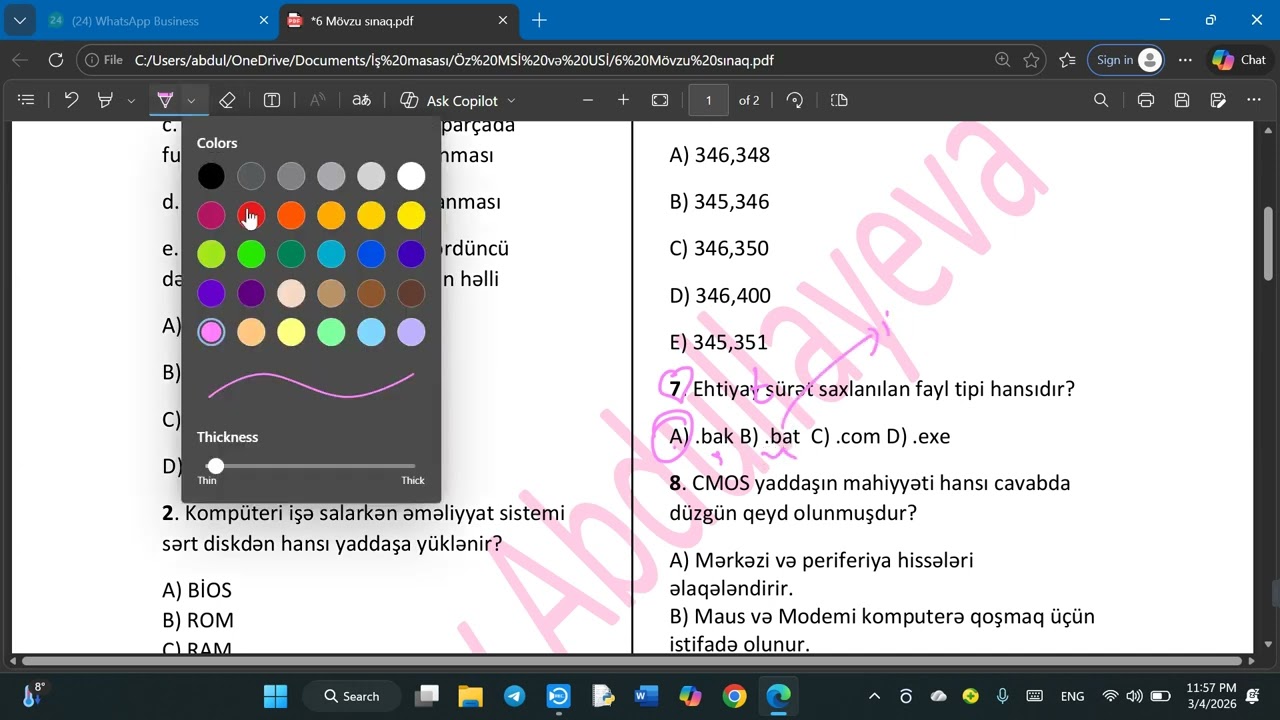Go back to the previous page
Image resolution: width=1280 pixels, height=720 pixels.
pos(20,60)
